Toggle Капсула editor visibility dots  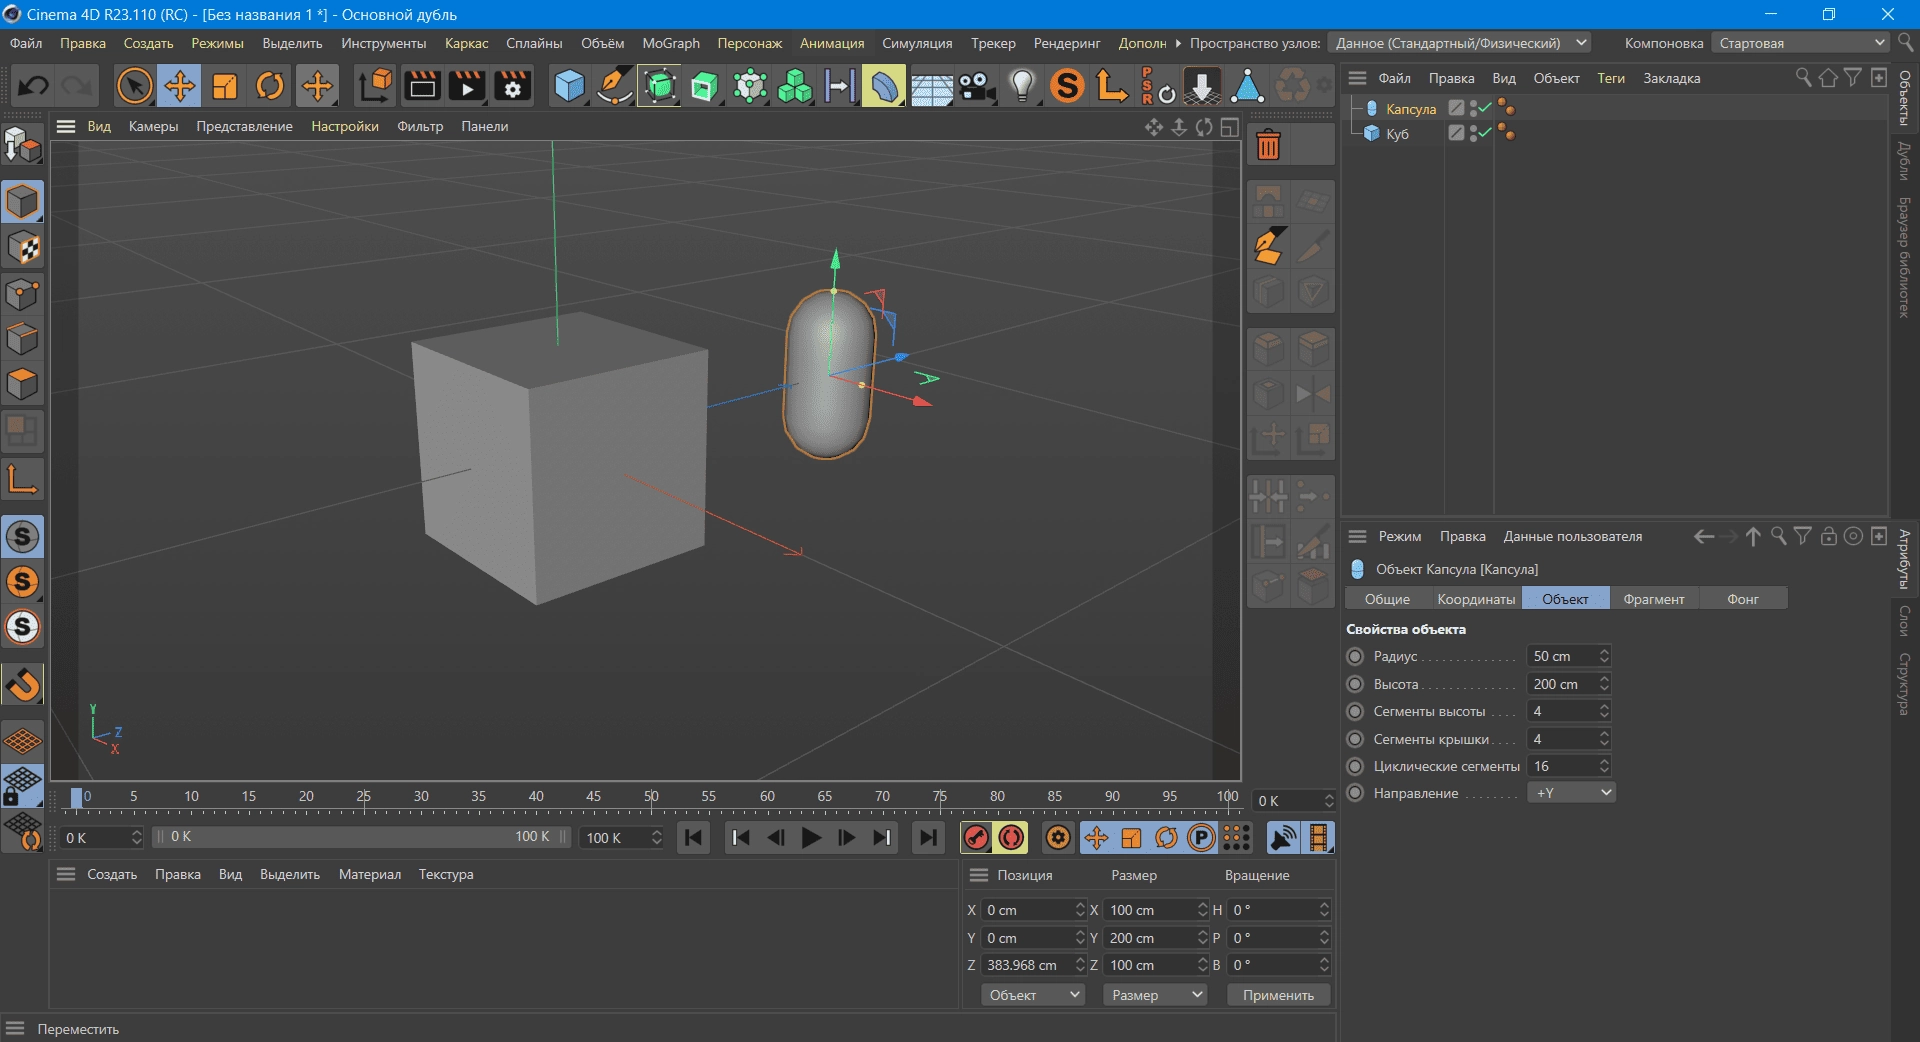pos(1474,108)
